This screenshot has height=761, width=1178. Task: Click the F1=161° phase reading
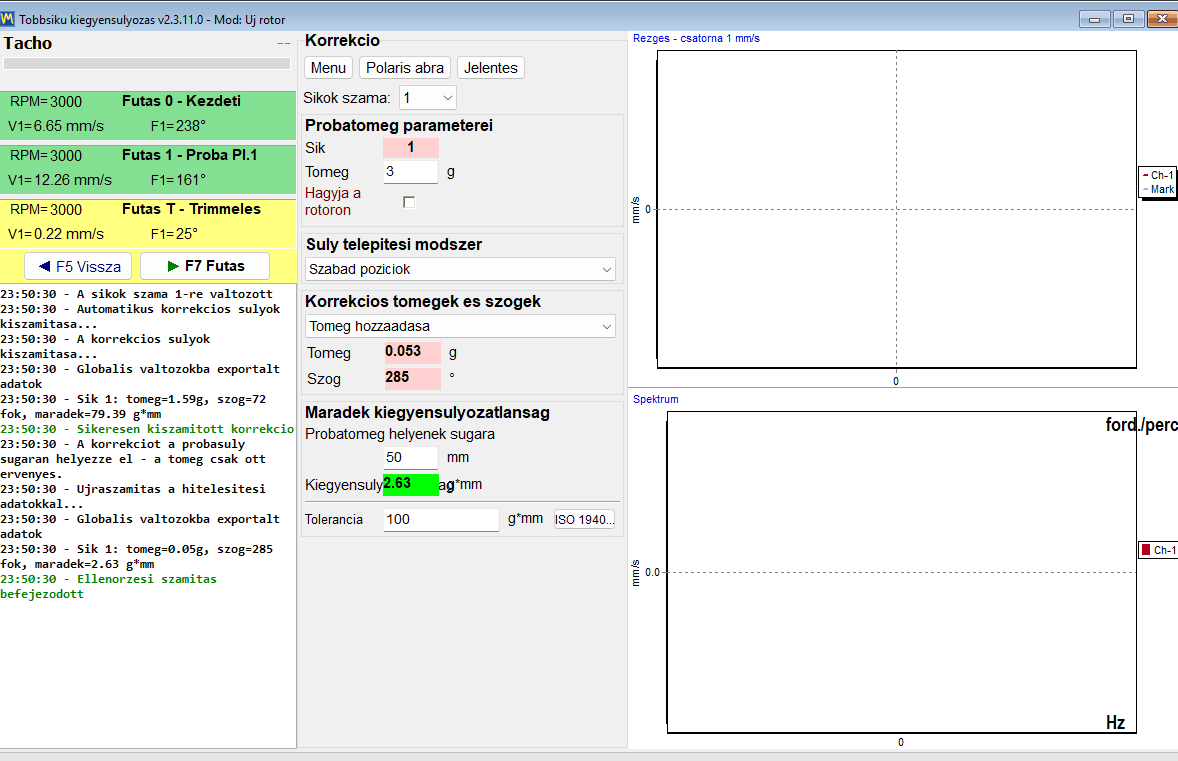pyautogui.click(x=178, y=180)
